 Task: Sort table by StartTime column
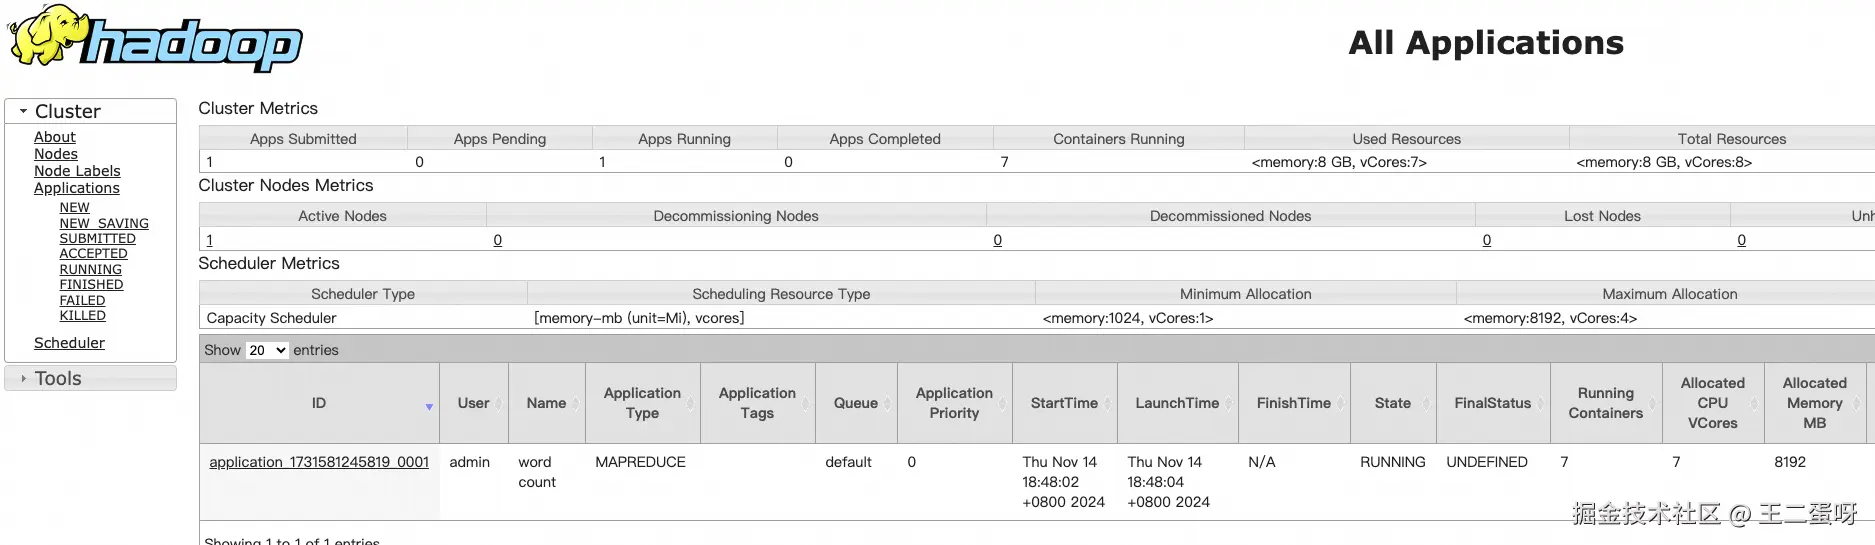1064,403
